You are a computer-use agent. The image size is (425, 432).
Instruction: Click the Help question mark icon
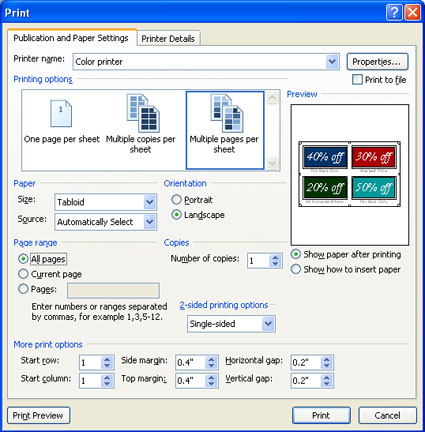394,13
